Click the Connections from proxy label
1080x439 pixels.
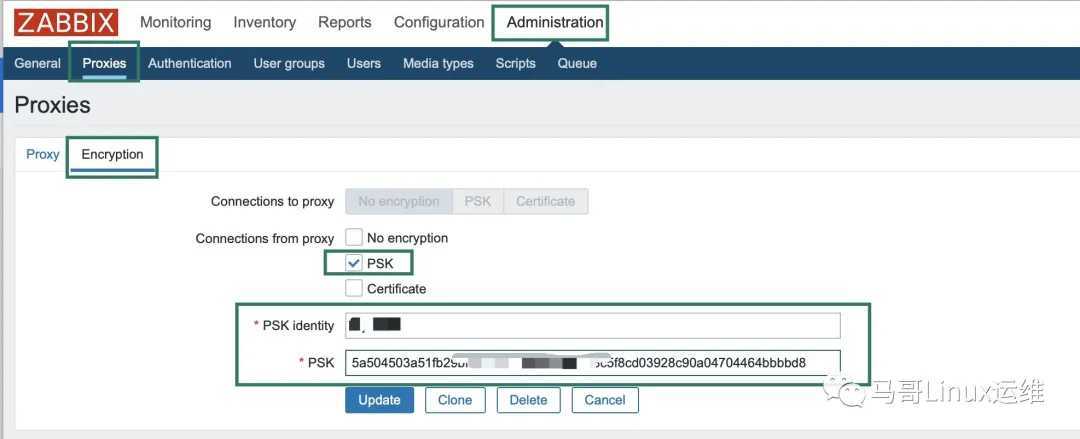pos(265,238)
